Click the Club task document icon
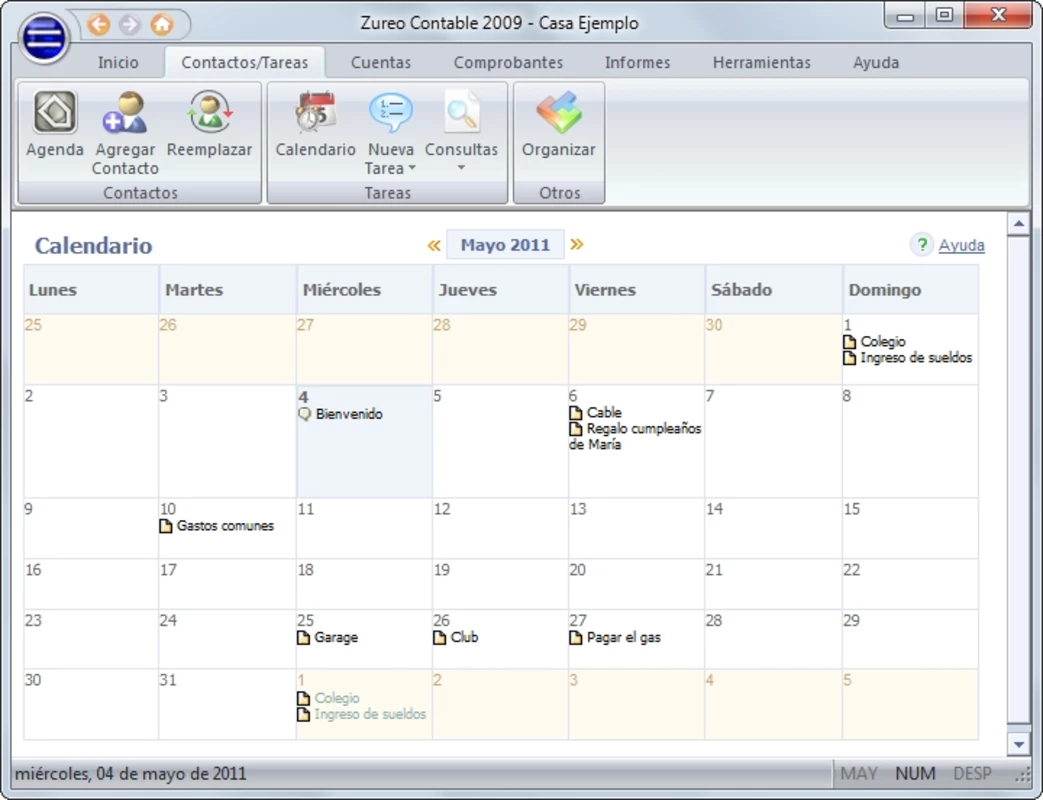The image size is (1043, 800). coord(440,638)
